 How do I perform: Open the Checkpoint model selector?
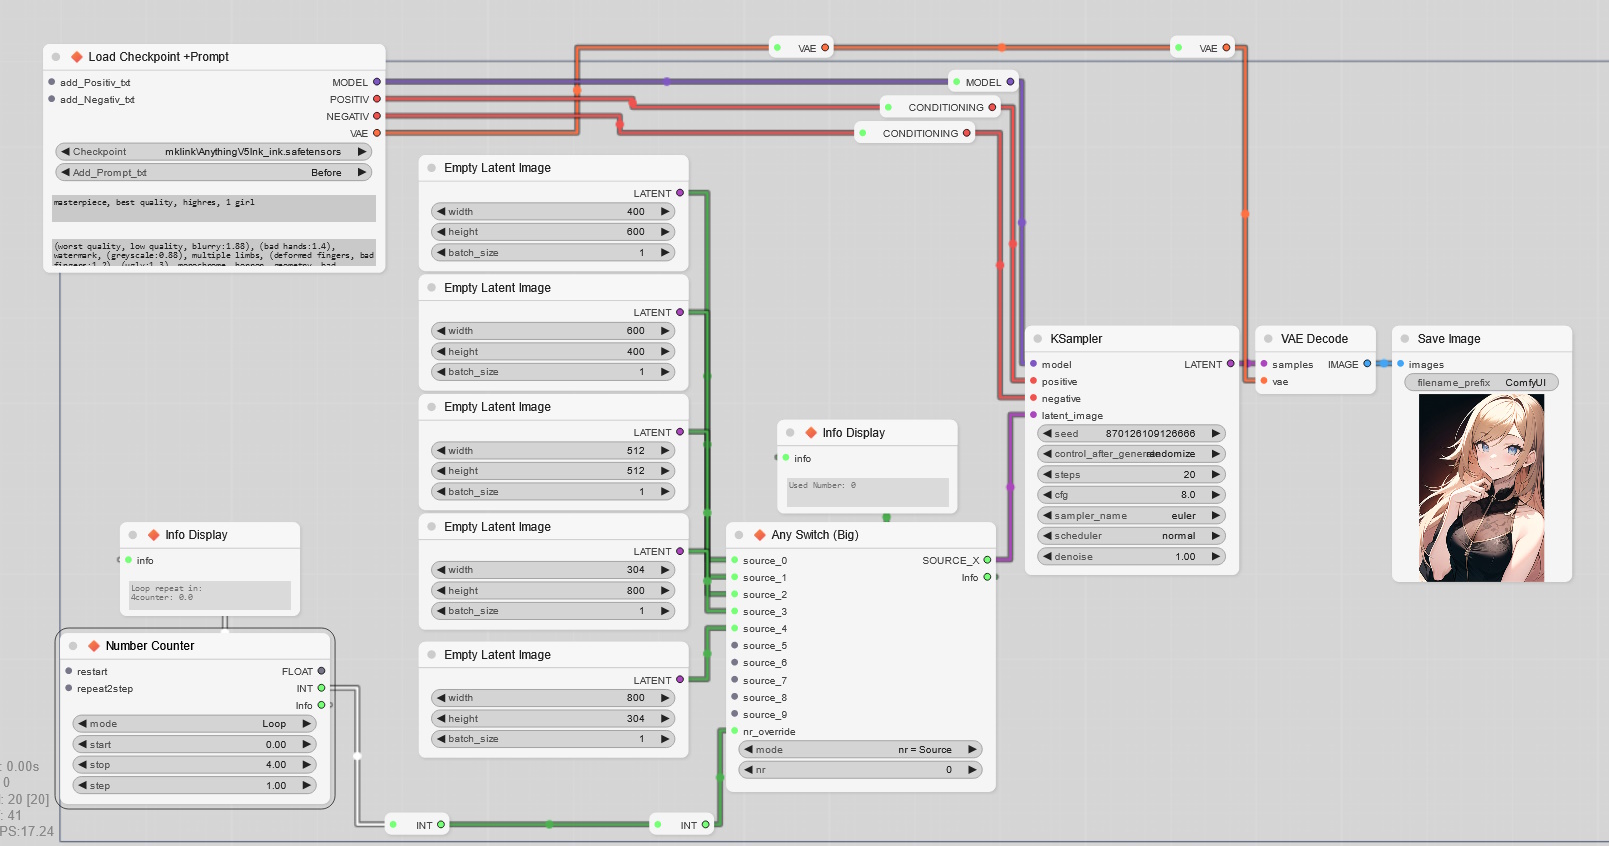click(x=213, y=152)
